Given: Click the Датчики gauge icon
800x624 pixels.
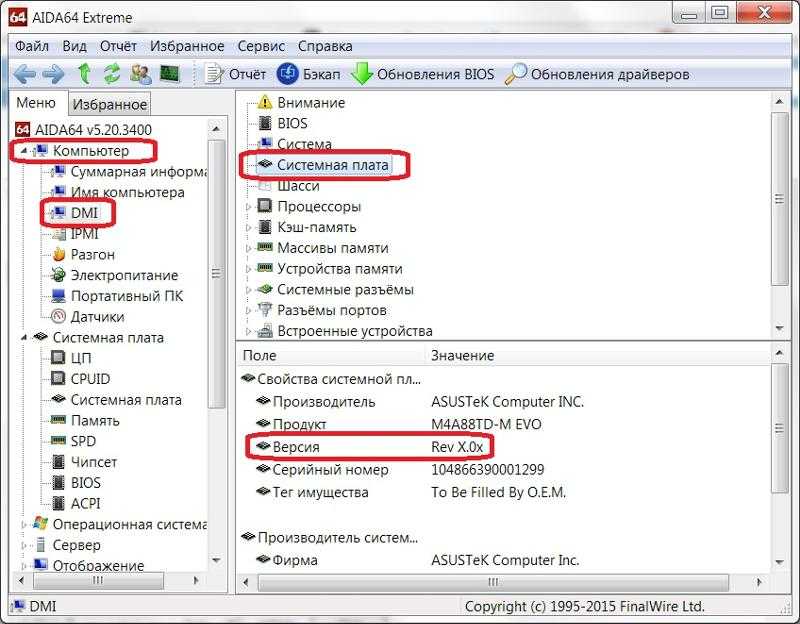Looking at the screenshot, I should [59, 316].
